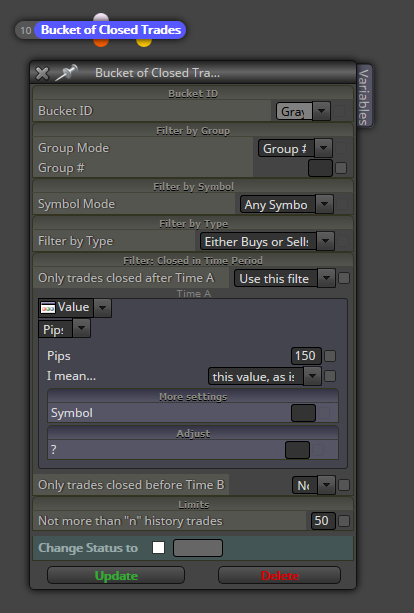Open the Filter by Type dropdown
The width and height of the screenshot is (414, 613).
pos(267,242)
